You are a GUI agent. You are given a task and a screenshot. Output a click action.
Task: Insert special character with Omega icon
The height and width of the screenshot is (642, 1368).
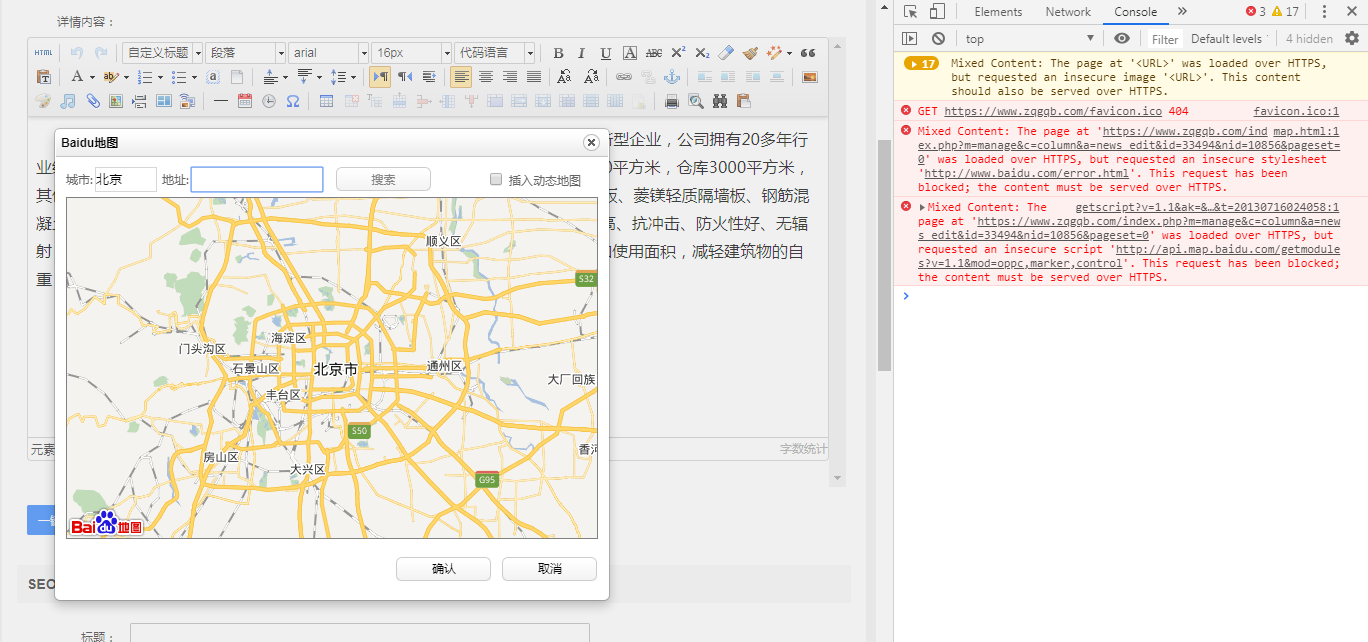tap(293, 101)
